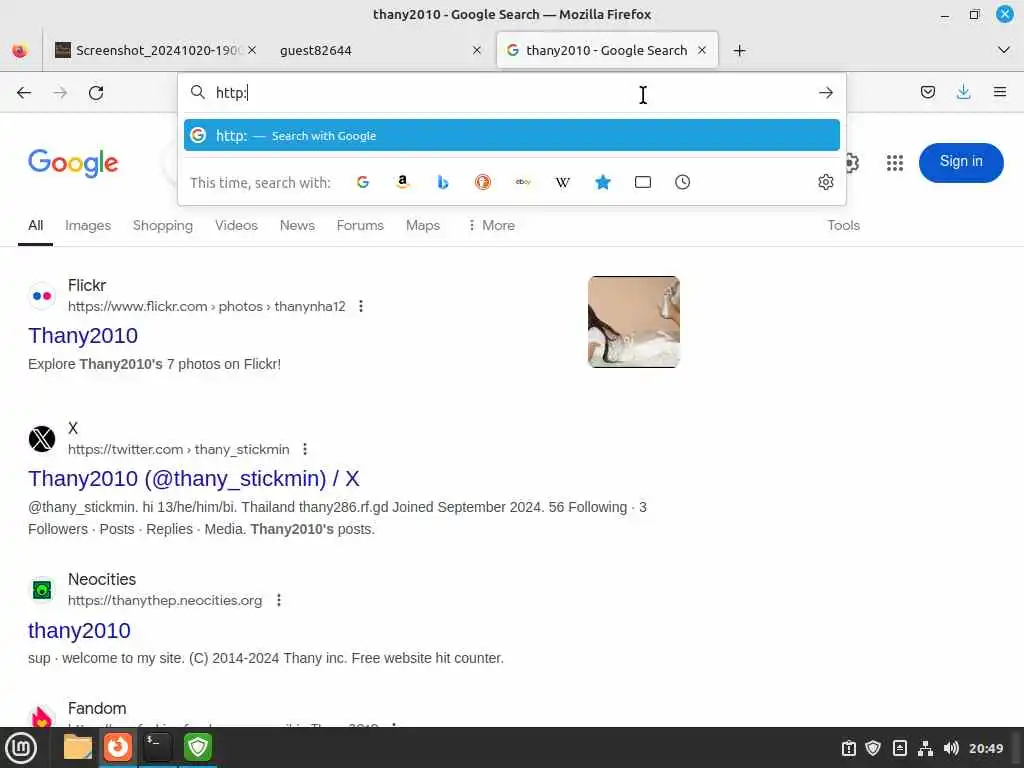This screenshot has width=1024, height=768.
Task: Open the Google apps grid
Action: pyautogui.click(x=895, y=163)
